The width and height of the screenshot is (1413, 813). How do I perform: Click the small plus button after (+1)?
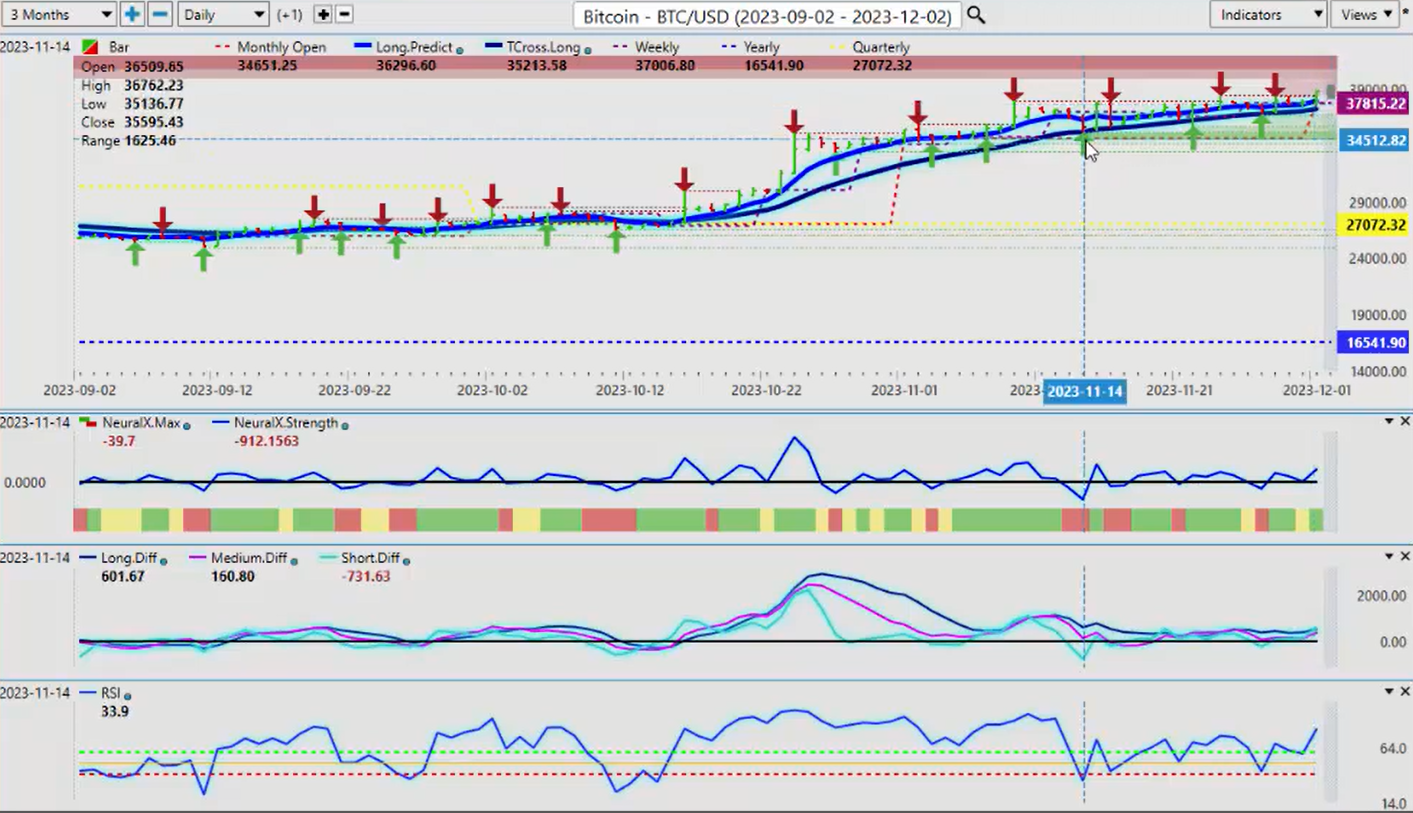323,14
